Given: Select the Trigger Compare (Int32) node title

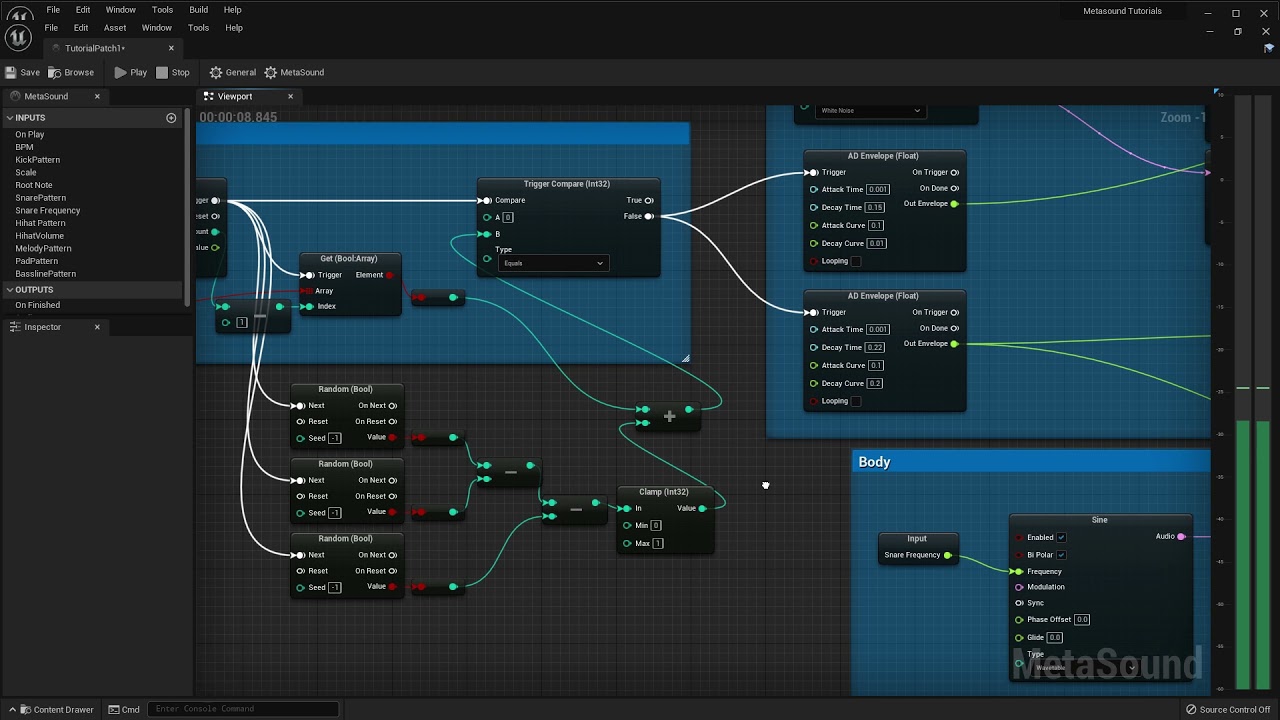Looking at the screenshot, I should pos(567,184).
